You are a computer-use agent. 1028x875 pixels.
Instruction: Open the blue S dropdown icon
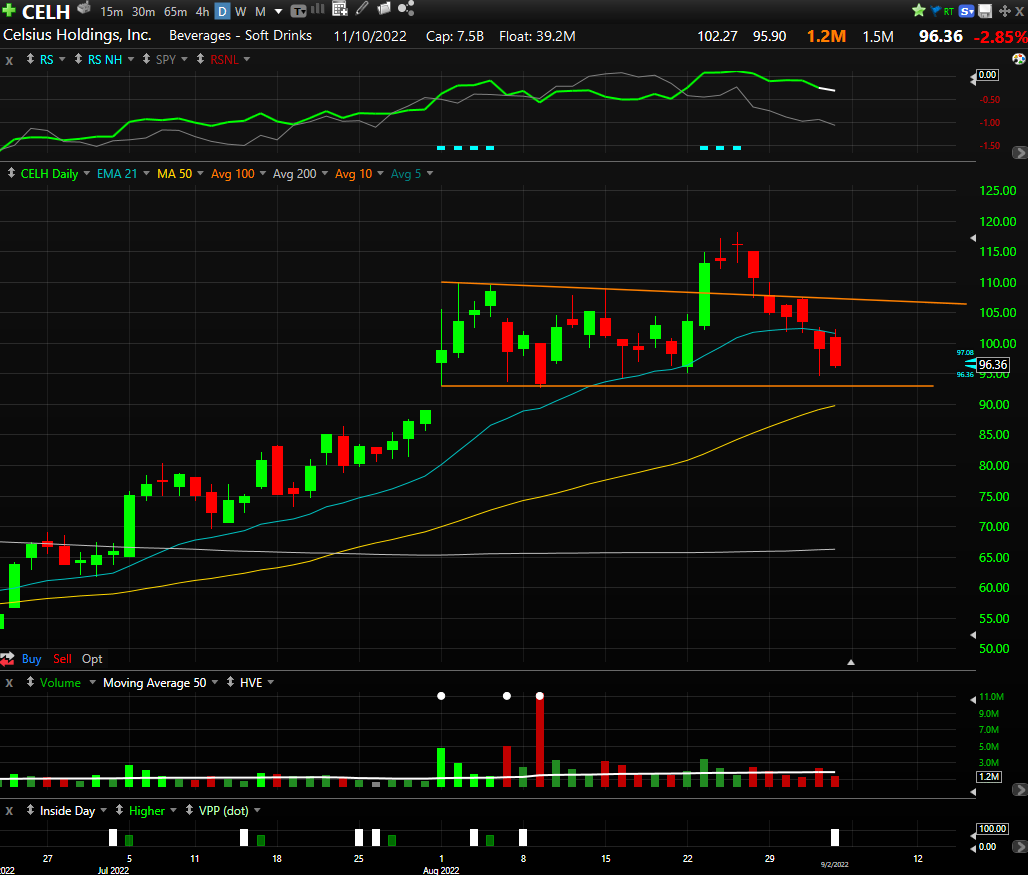coord(966,11)
